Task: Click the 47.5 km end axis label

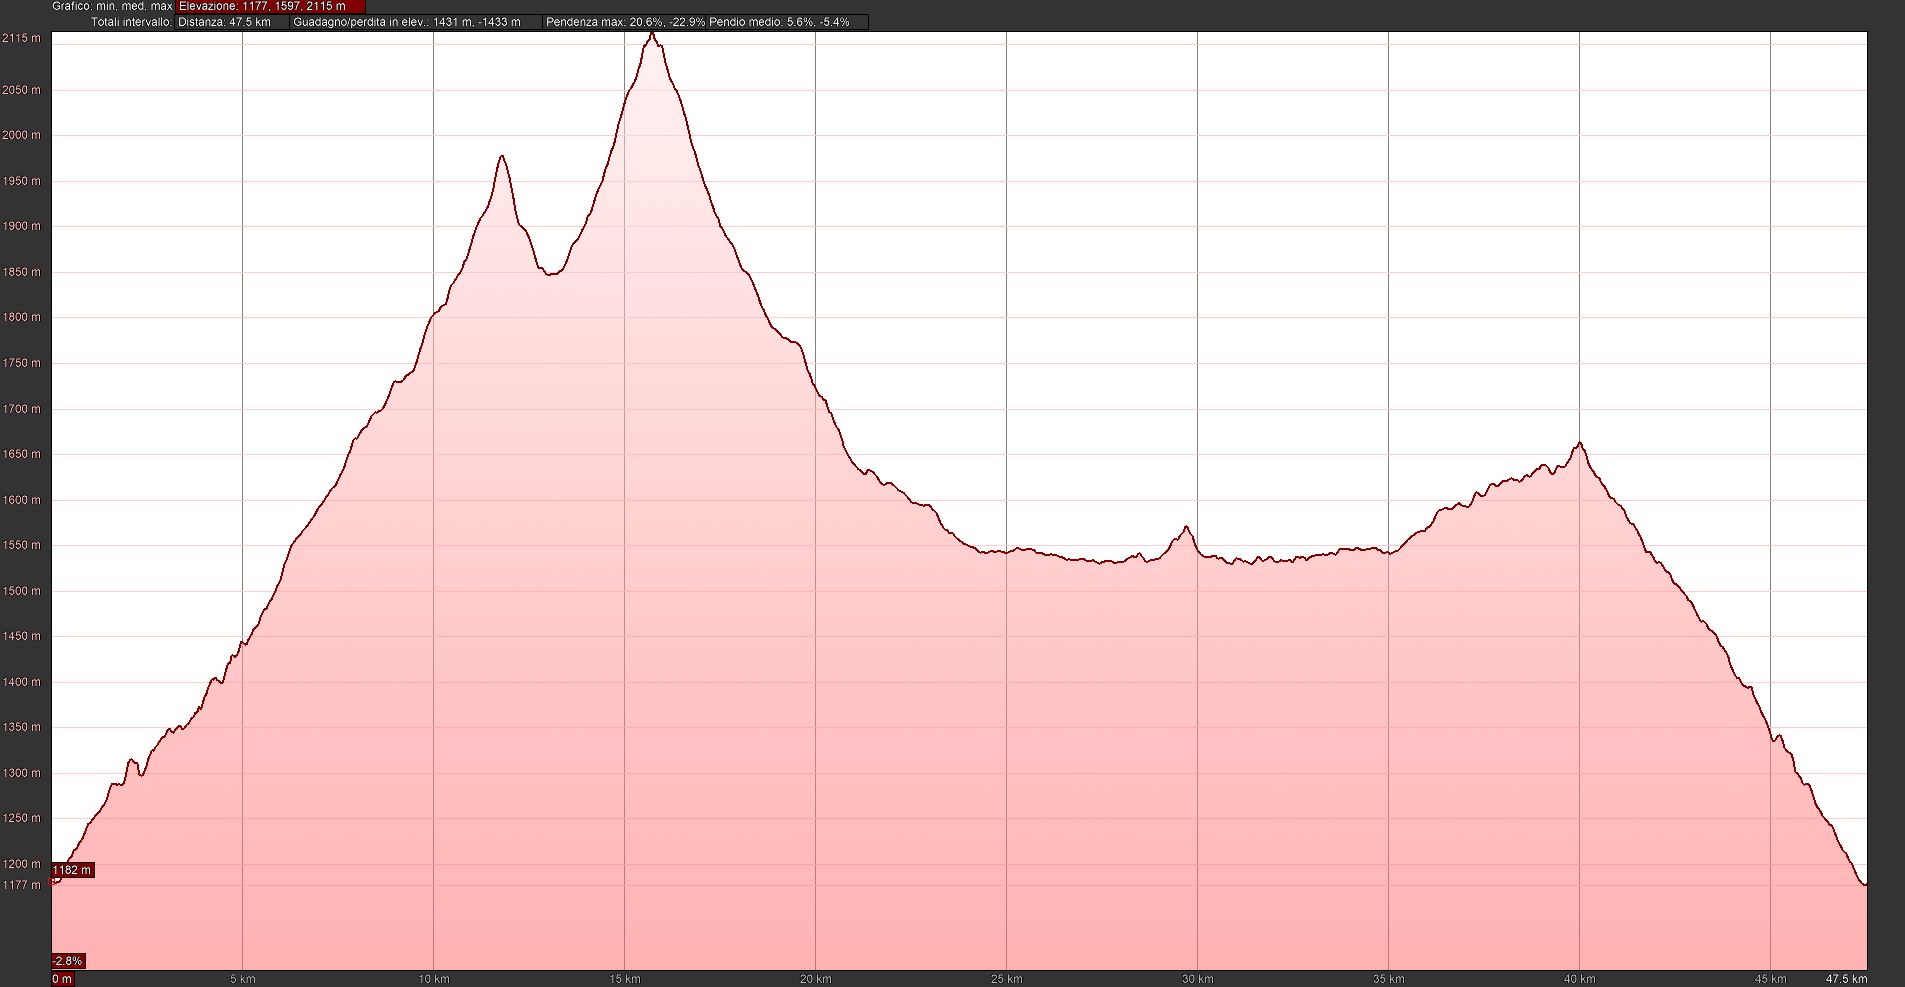Action: point(1846,979)
